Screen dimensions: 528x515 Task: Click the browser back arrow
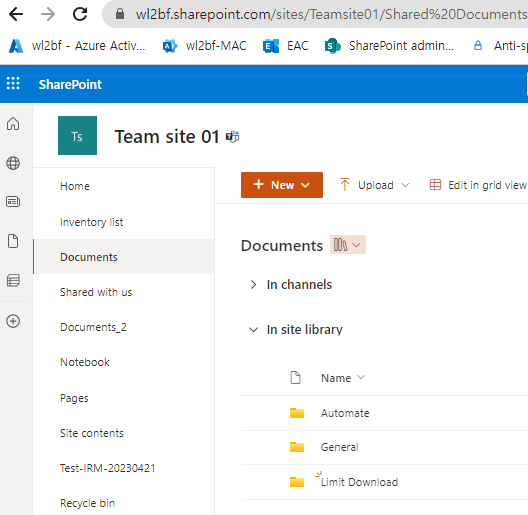[15, 14]
